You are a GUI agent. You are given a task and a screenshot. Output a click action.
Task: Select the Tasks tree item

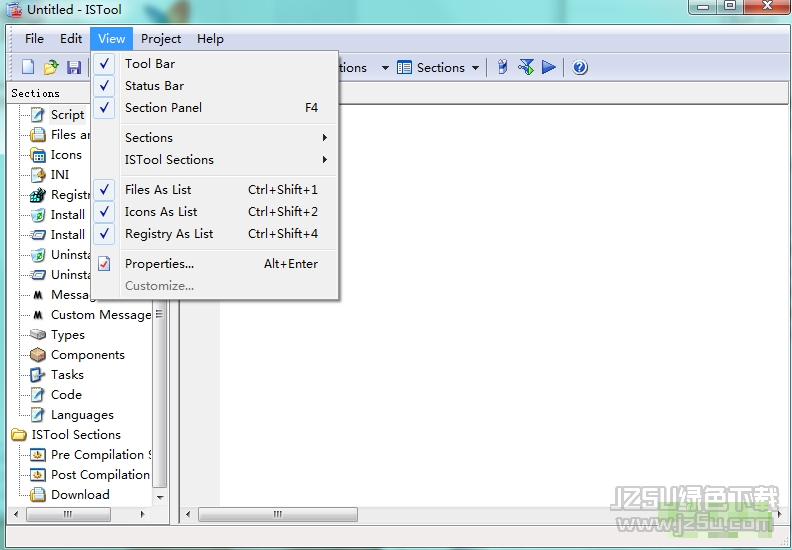click(x=67, y=375)
